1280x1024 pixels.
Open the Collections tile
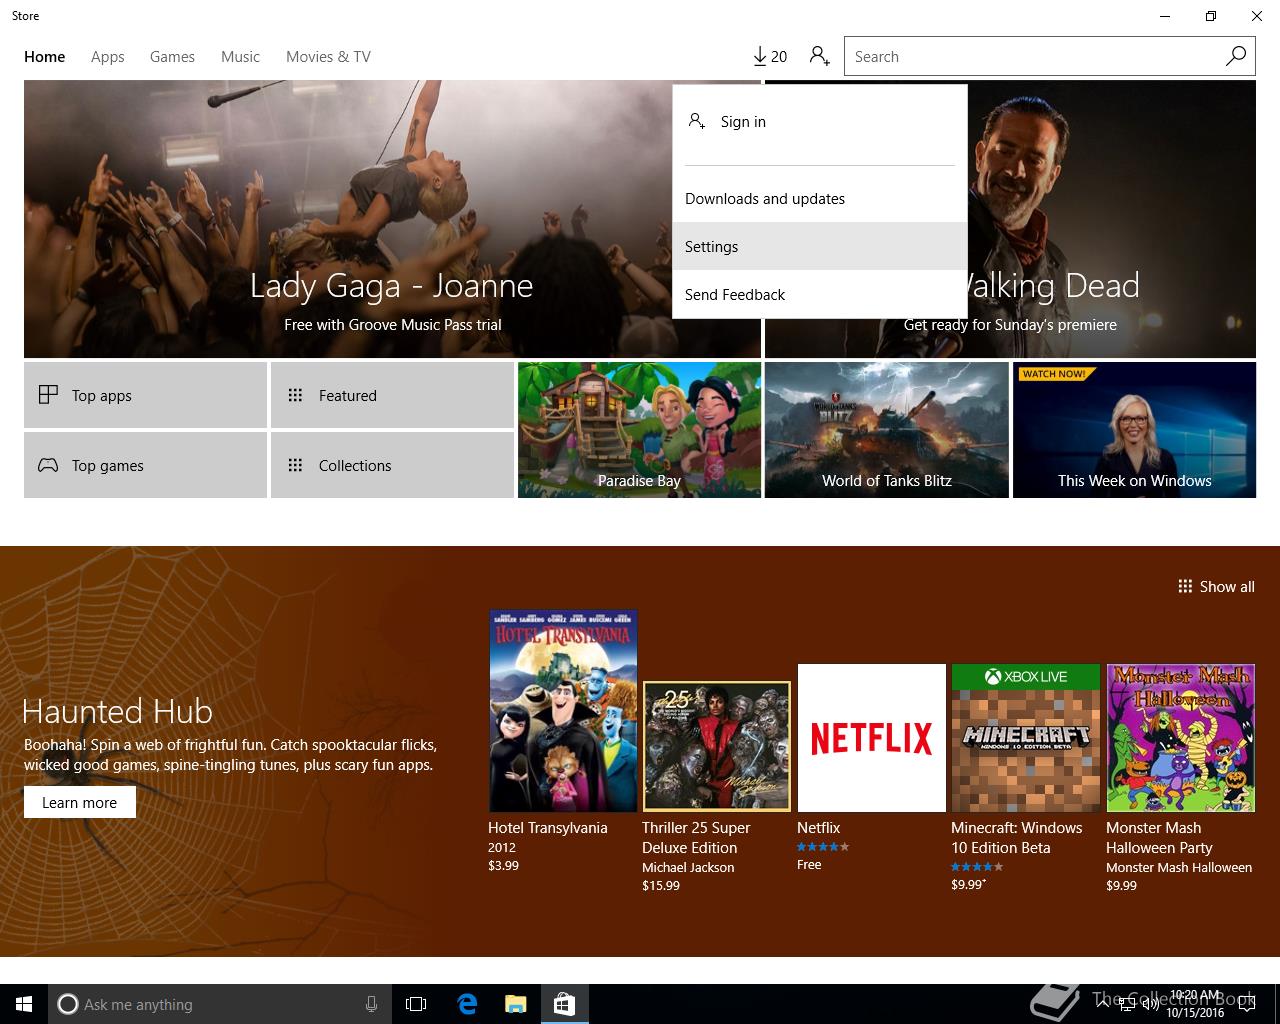click(x=392, y=465)
